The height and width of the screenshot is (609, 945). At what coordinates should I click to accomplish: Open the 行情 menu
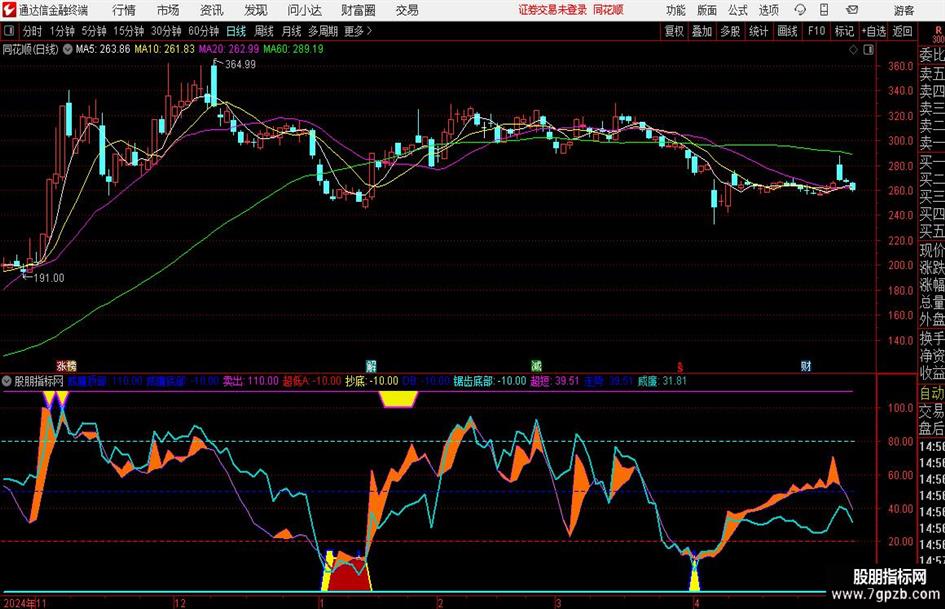tap(124, 10)
